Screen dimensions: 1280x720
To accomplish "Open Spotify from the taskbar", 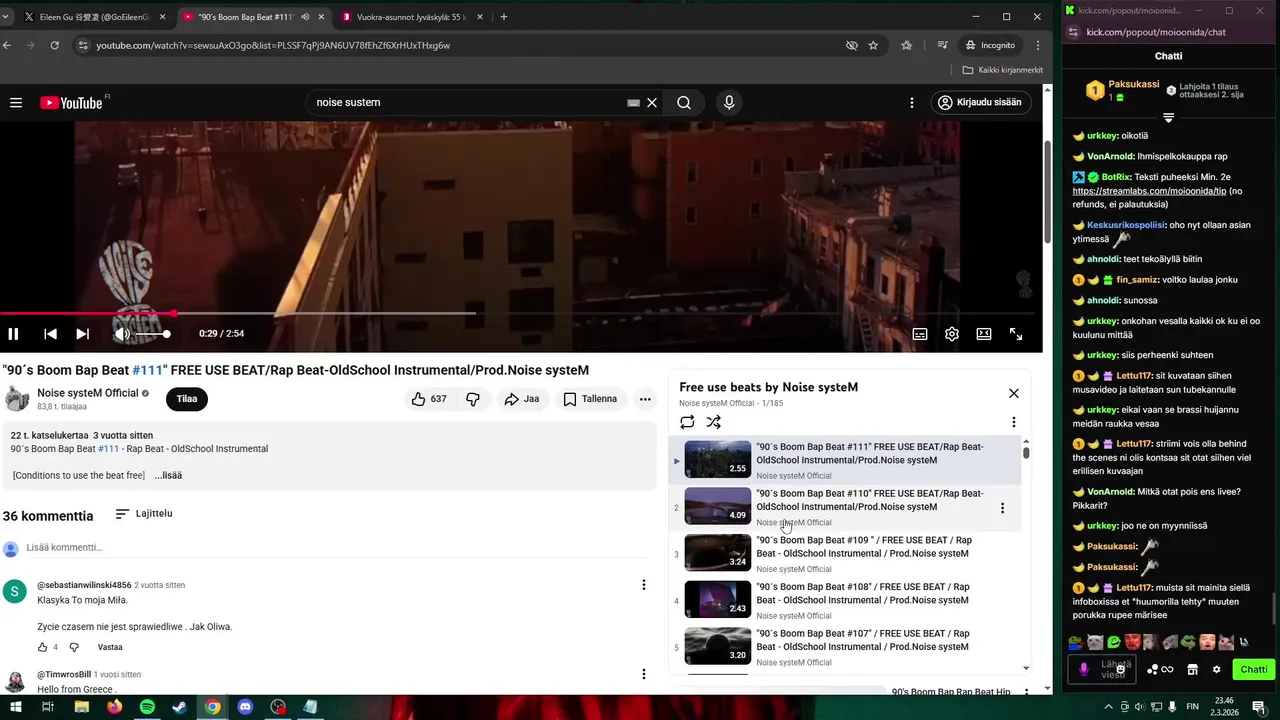I will click(147, 707).
